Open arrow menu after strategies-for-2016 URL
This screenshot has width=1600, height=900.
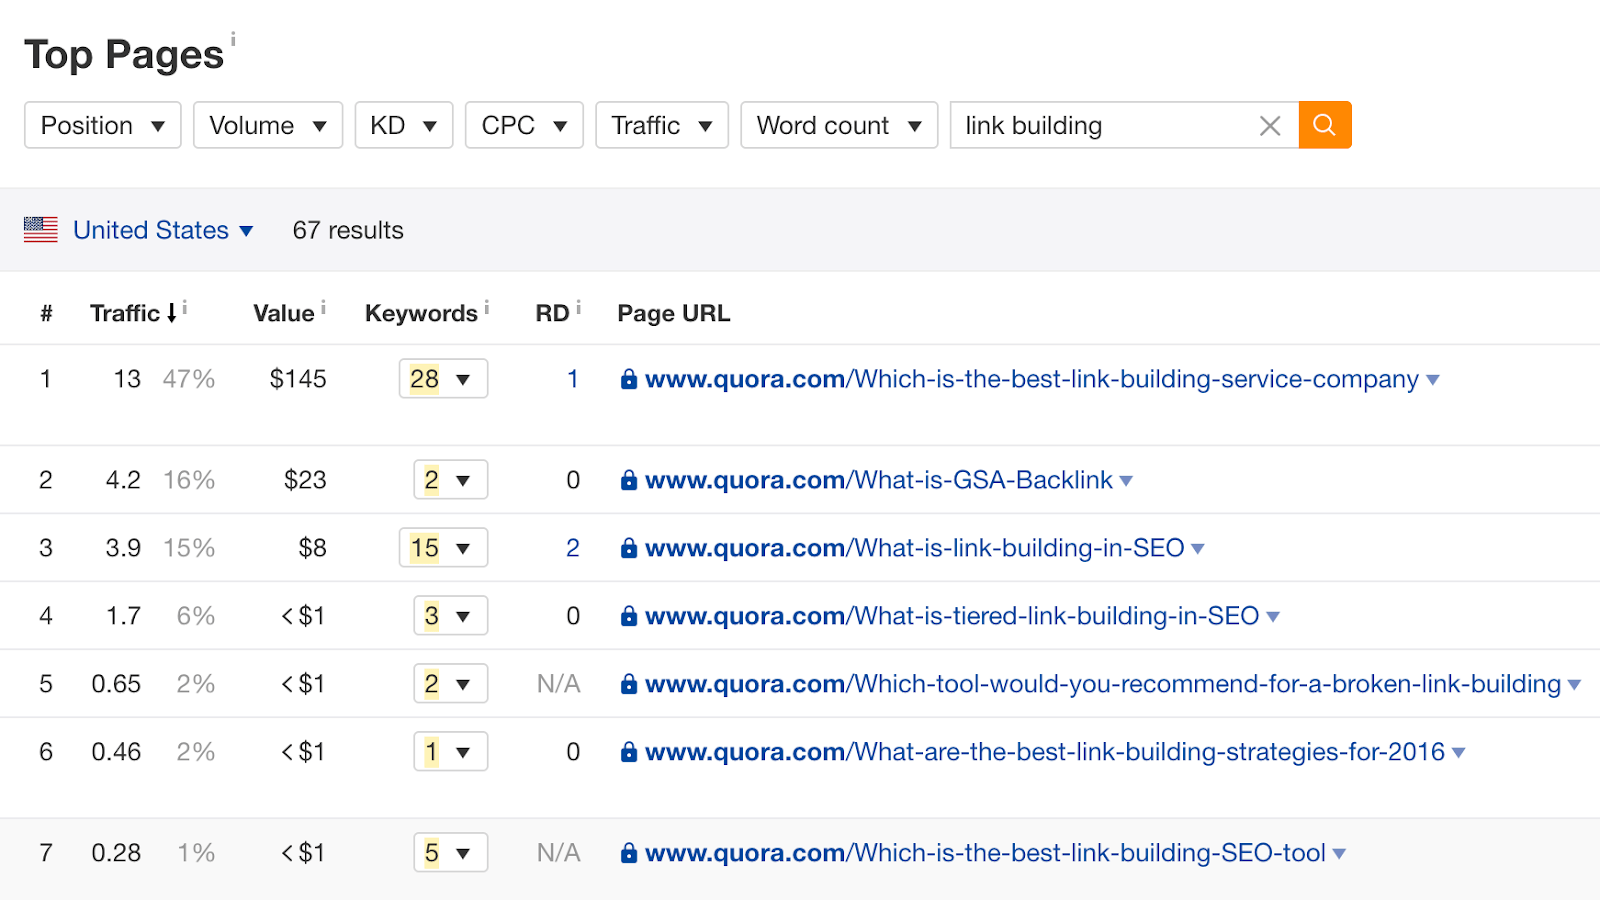(1459, 753)
